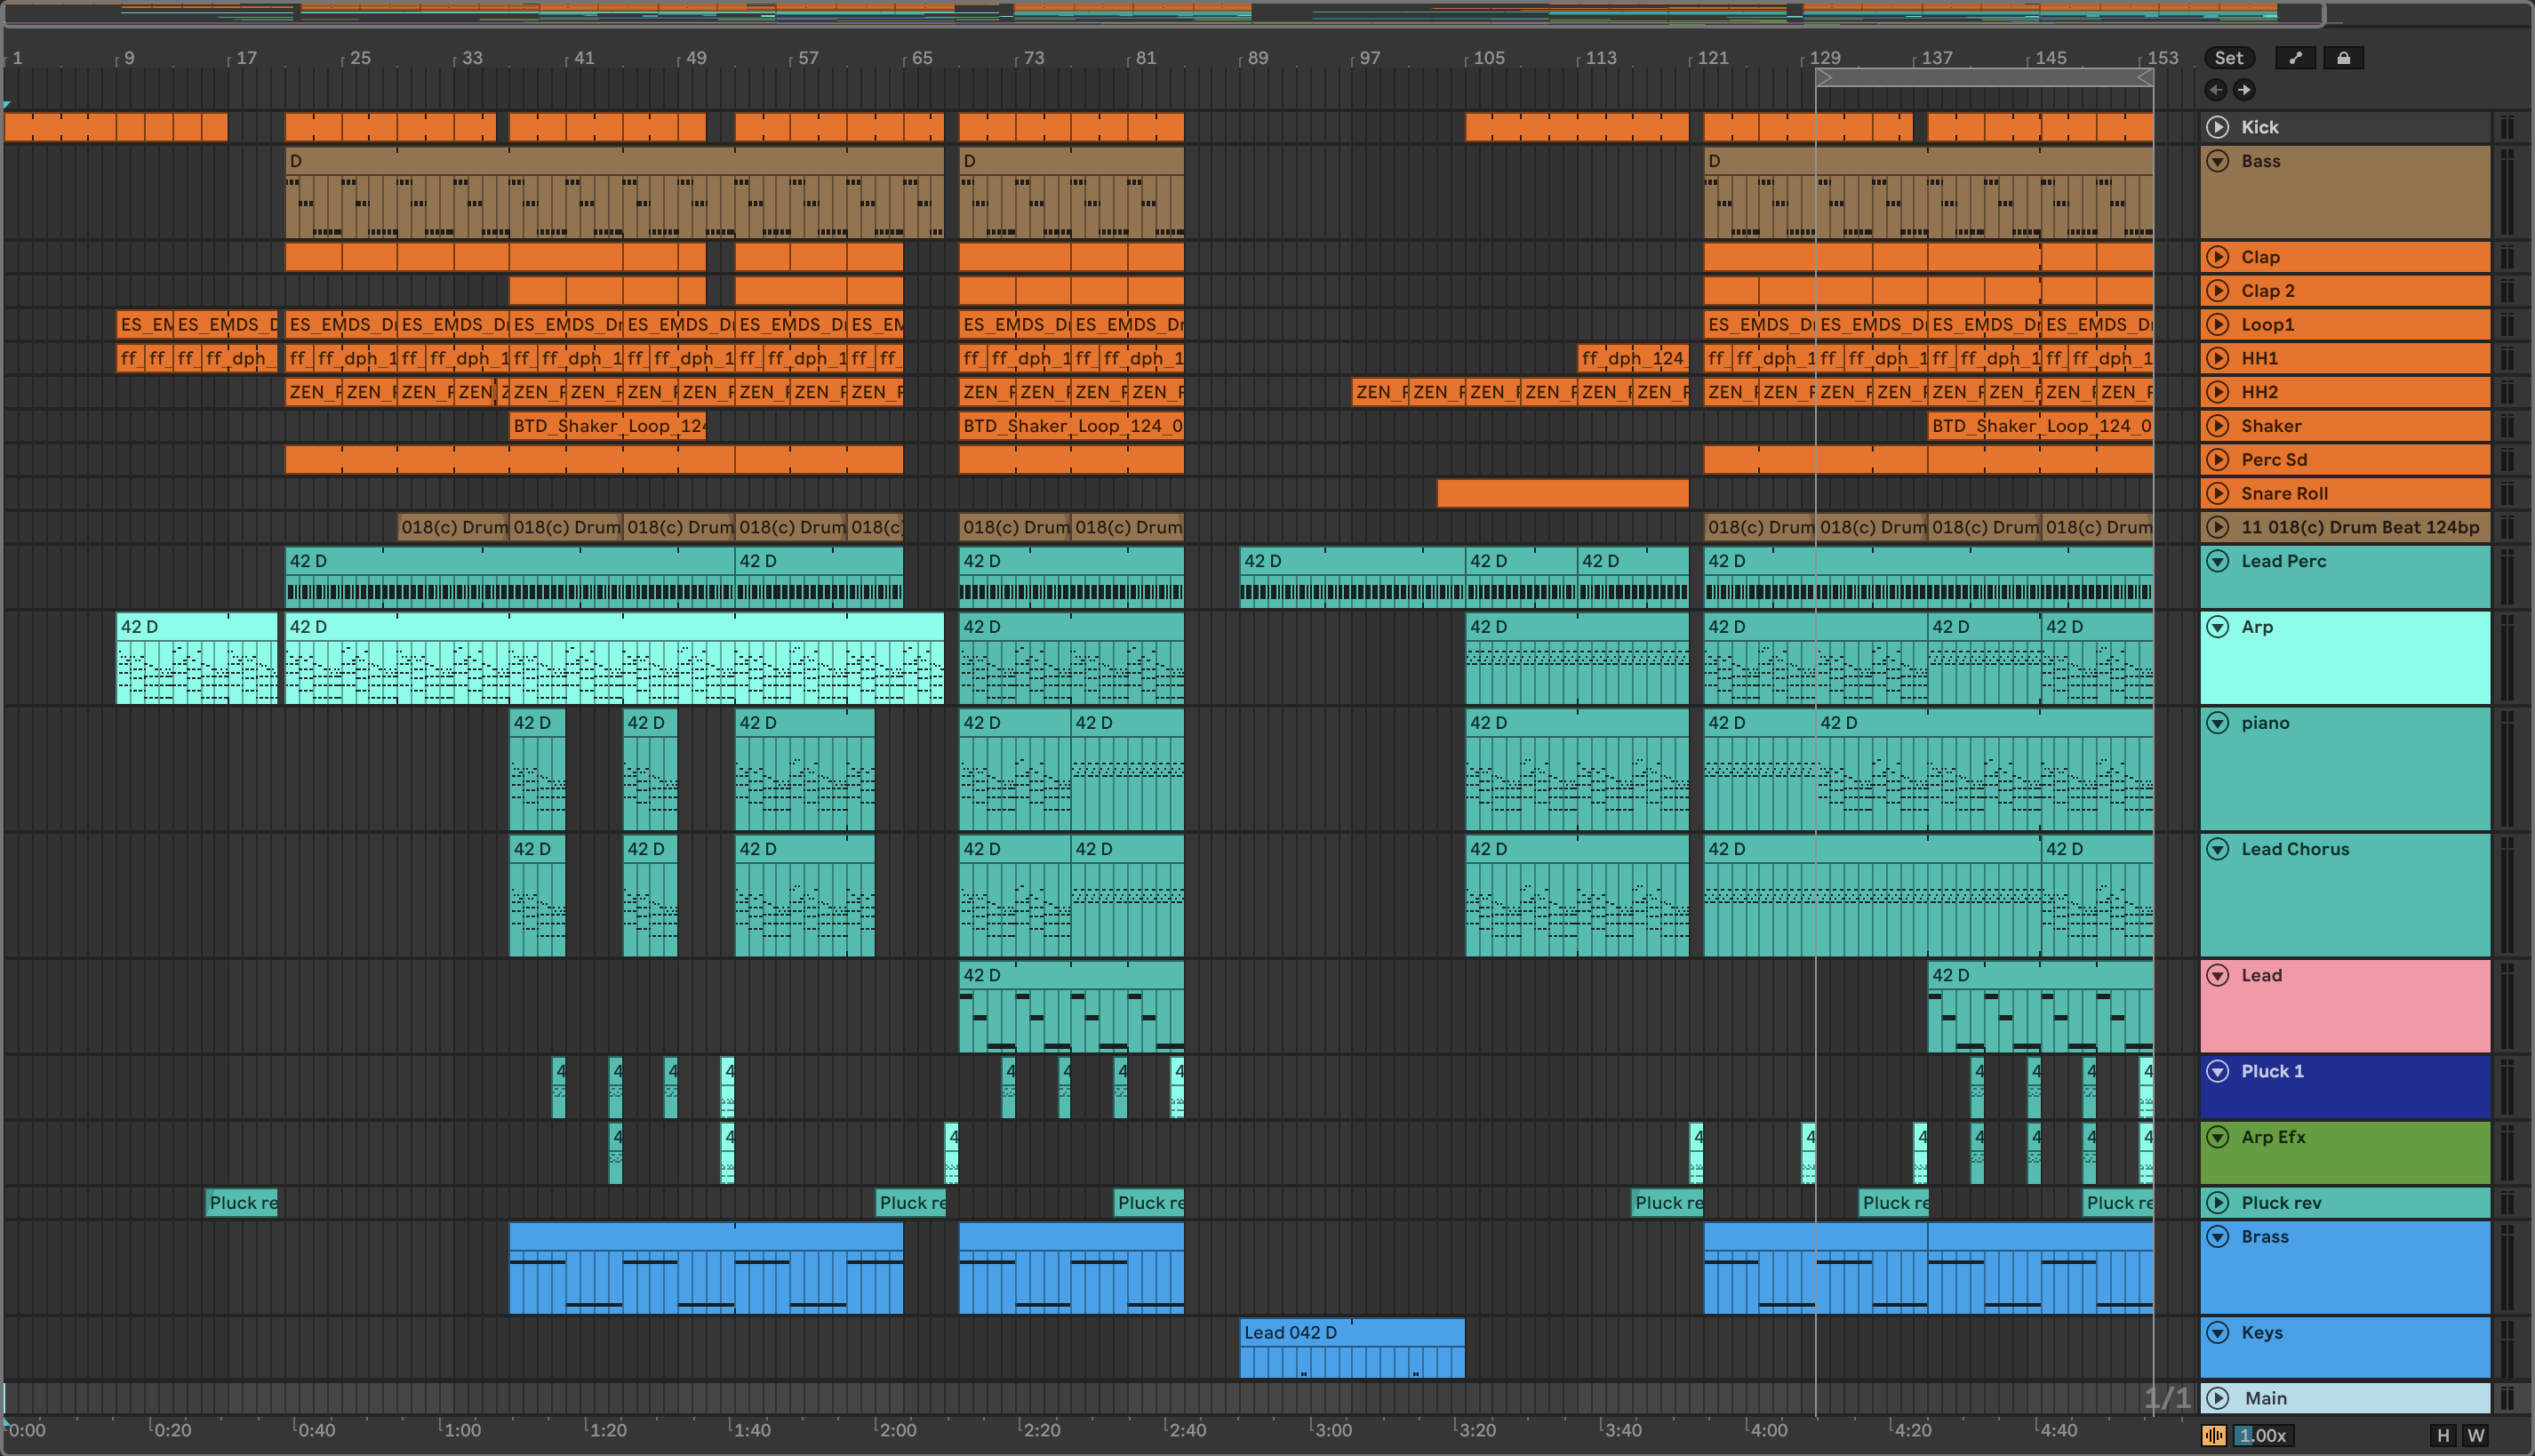This screenshot has width=2535, height=1456.
Task: Click the Shaker track play icon
Action: 2218,426
